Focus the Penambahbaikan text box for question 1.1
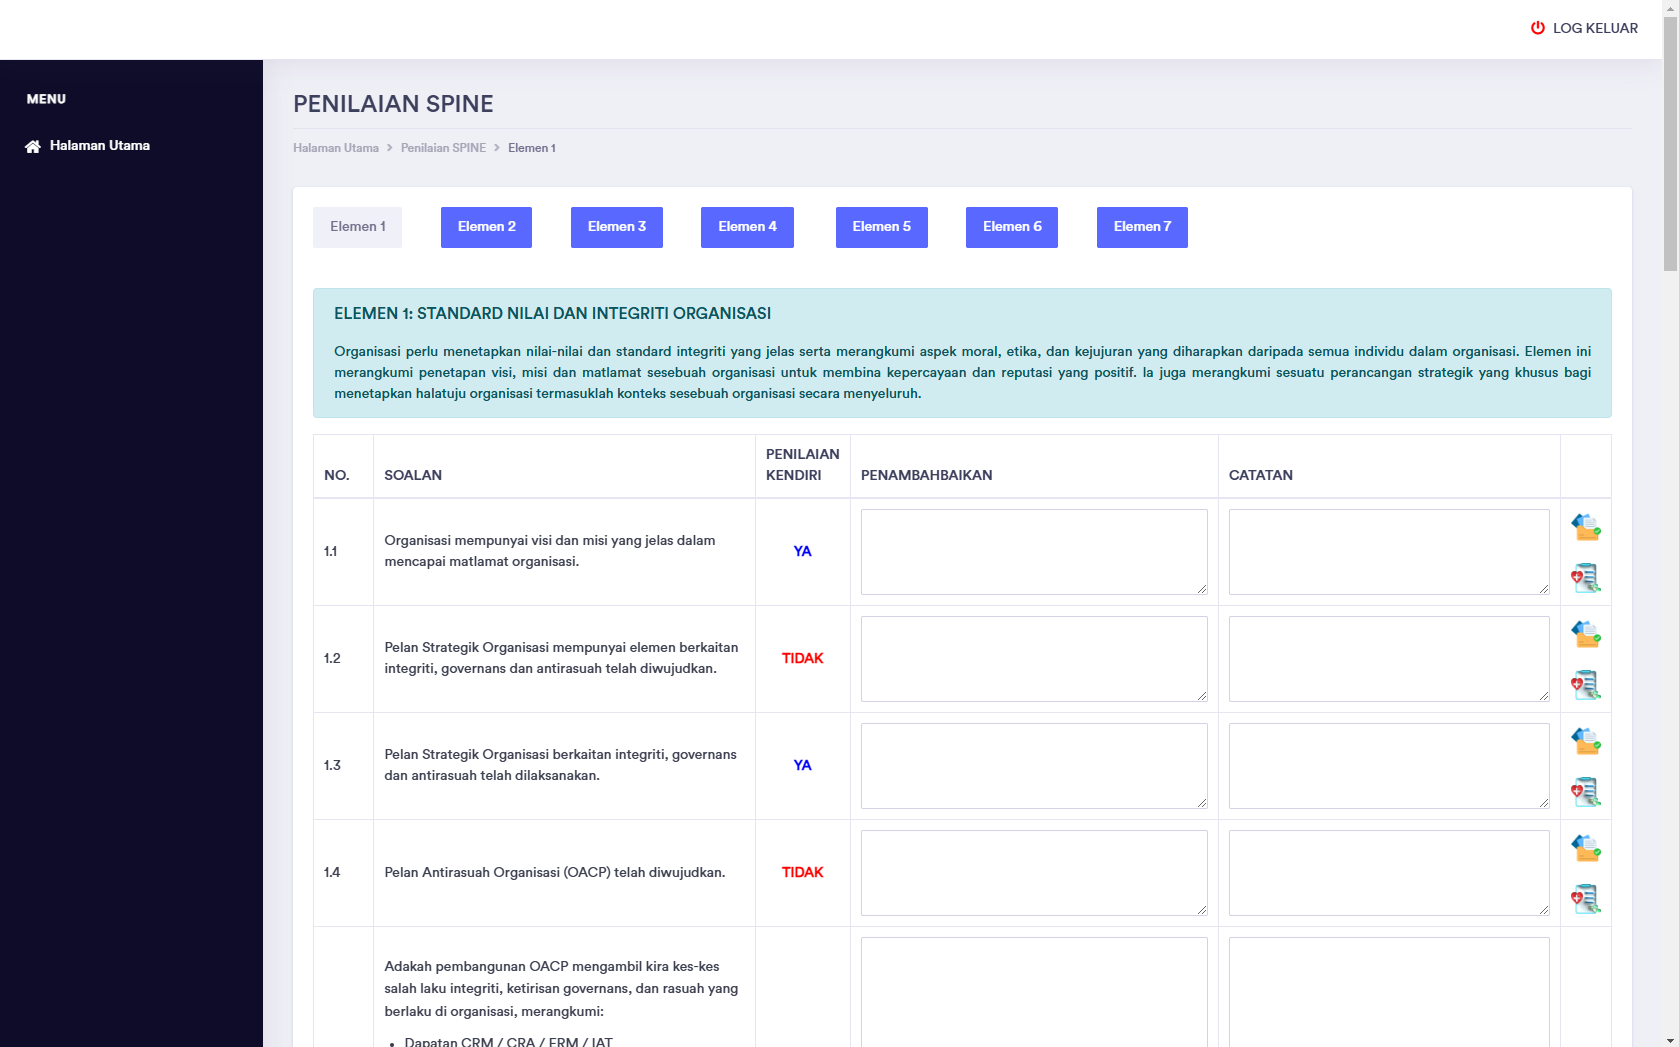The width and height of the screenshot is (1679, 1047). coord(1033,552)
